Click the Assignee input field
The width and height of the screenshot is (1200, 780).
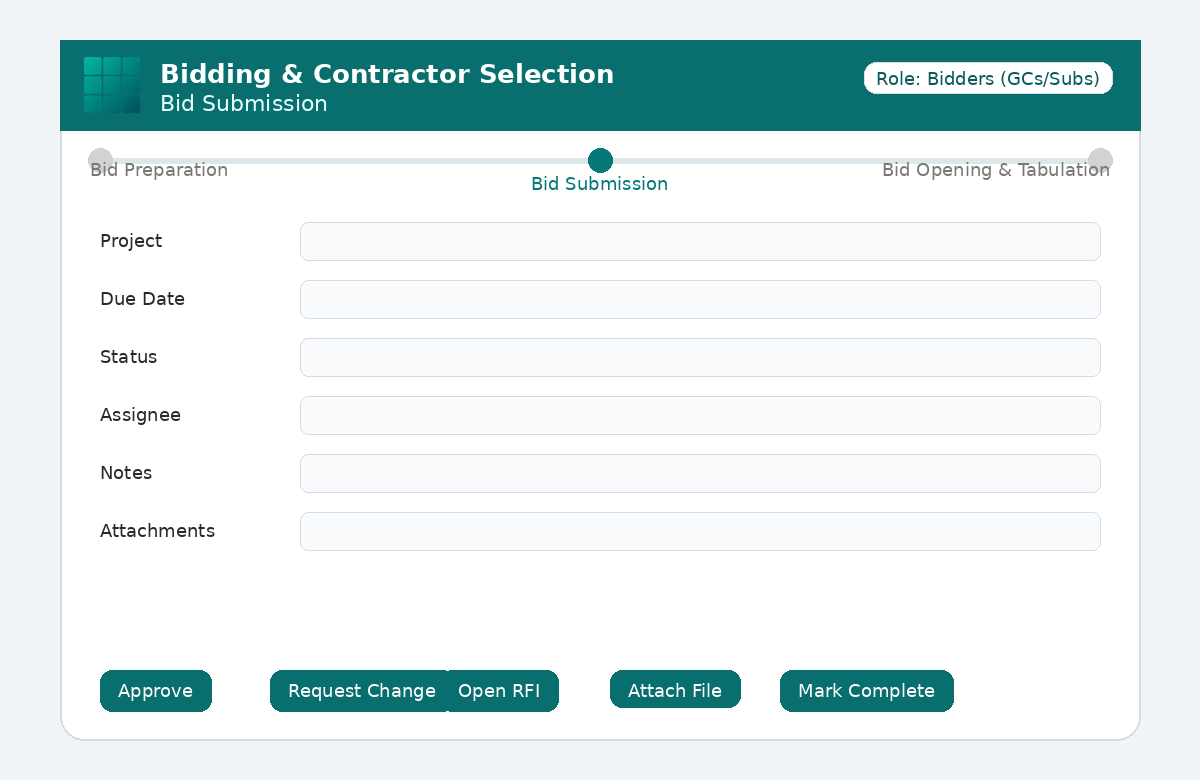pyautogui.click(x=700, y=415)
